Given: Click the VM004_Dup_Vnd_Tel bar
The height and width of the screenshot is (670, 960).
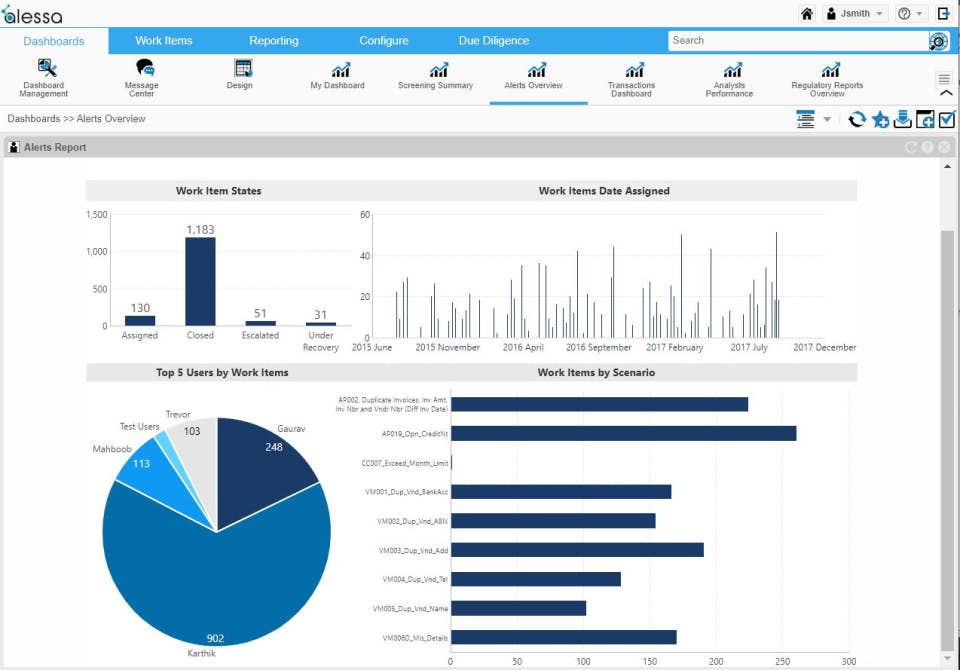Looking at the screenshot, I should [536, 579].
